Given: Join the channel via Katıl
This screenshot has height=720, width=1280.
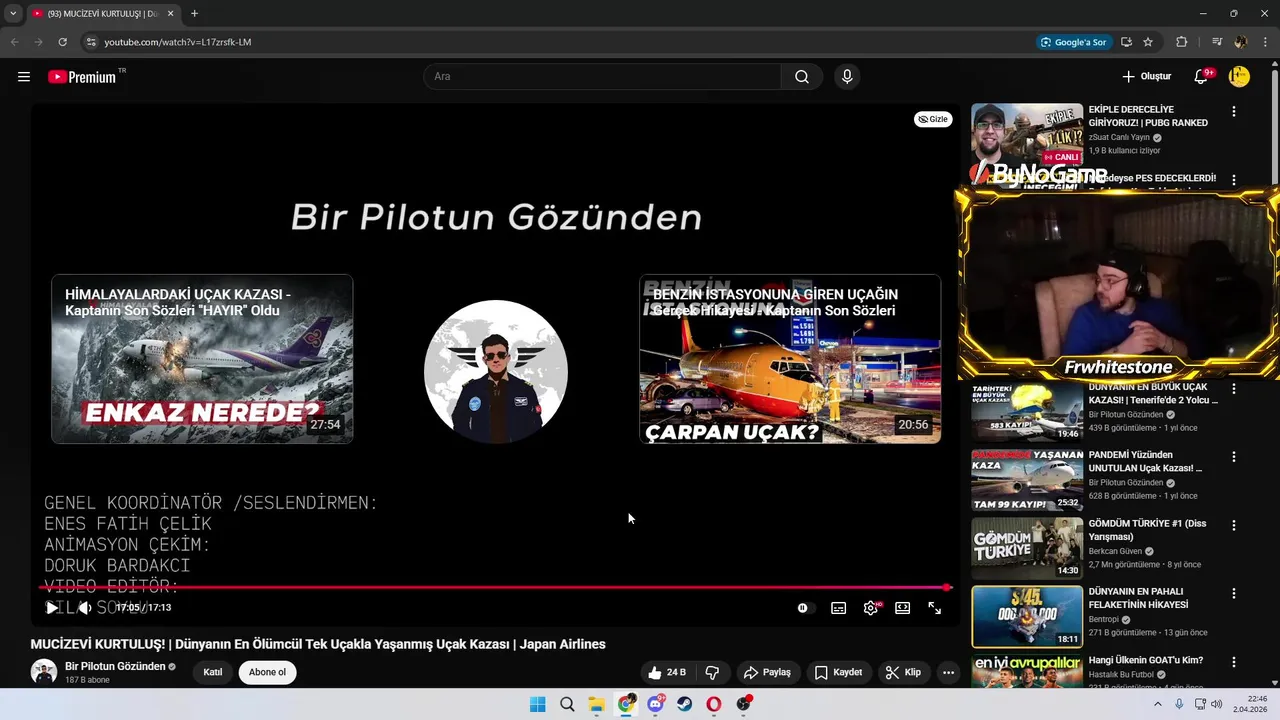Looking at the screenshot, I should coord(213,672).
